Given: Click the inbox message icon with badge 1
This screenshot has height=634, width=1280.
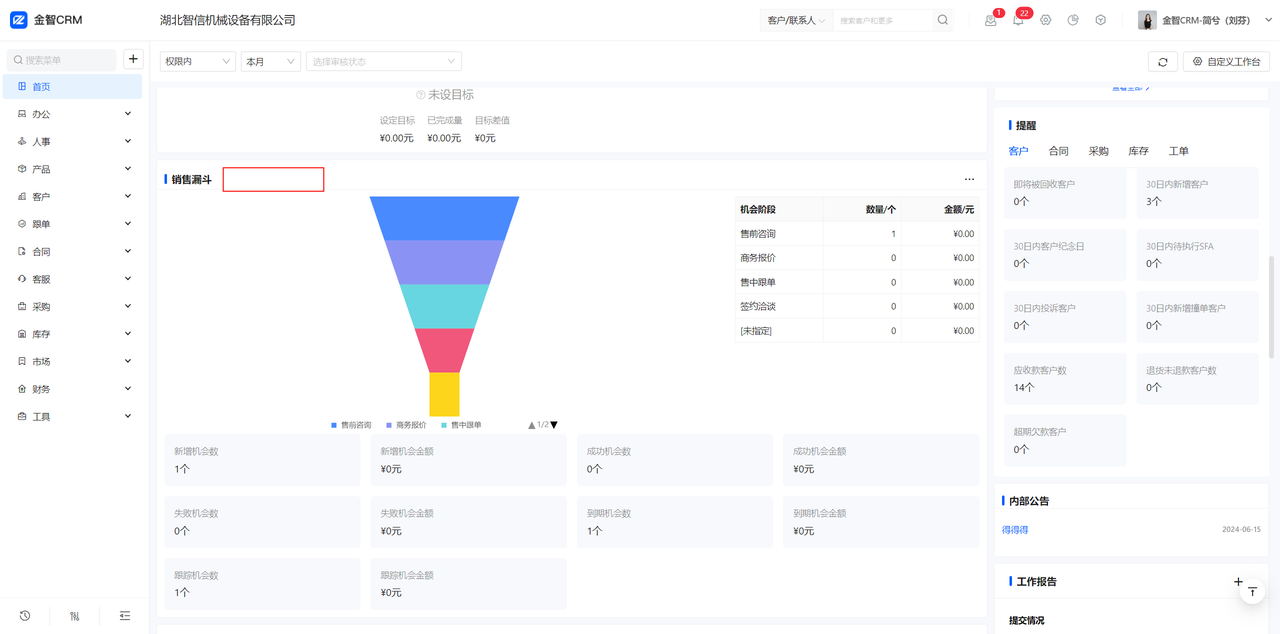Looking at the screenshot, I should 990,19.
